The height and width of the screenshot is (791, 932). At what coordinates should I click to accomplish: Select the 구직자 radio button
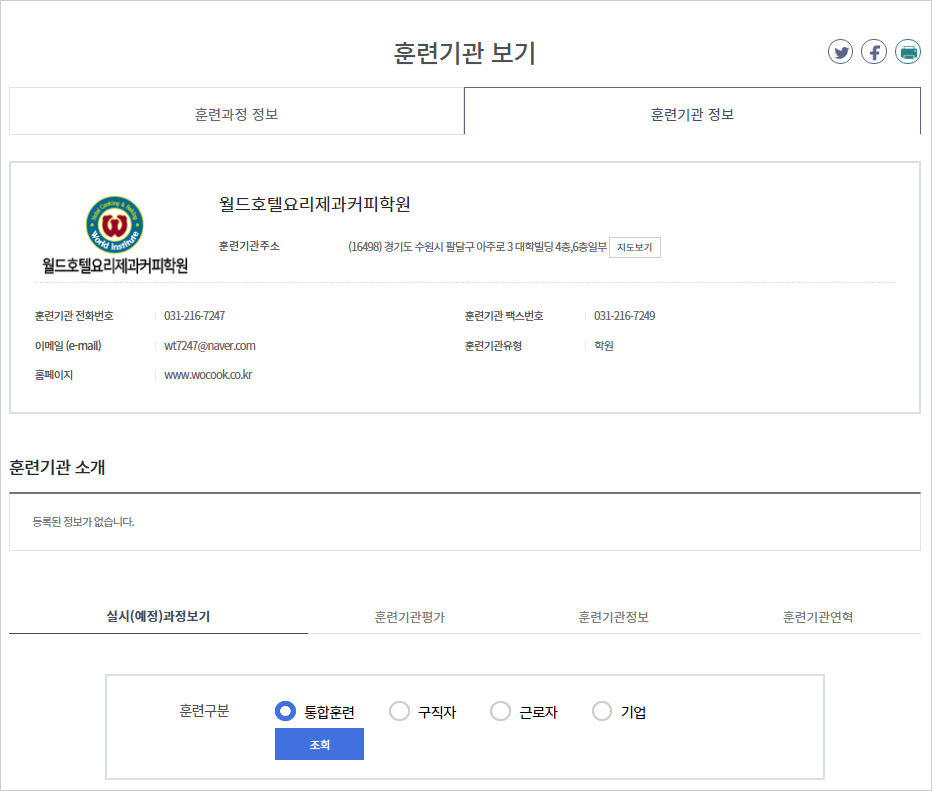(x=400, y=711)
